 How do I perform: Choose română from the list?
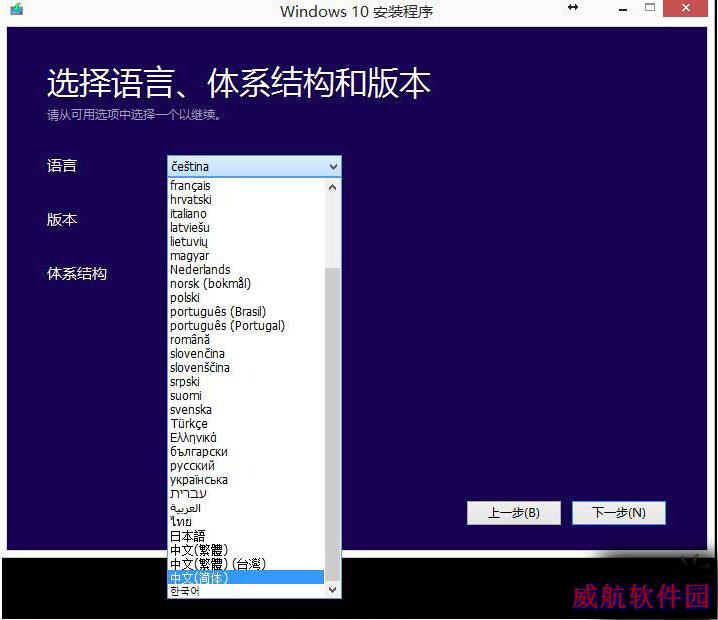(x=246, y=340)
